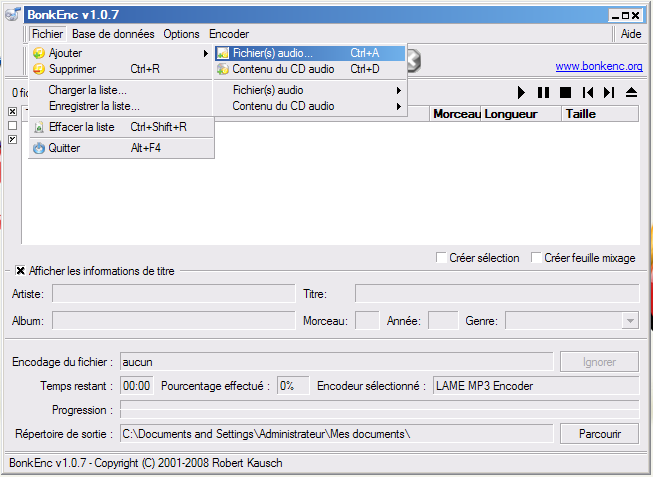
Task: Toggle the empty select-none checkbox in joblist
Action: point(12,125)
